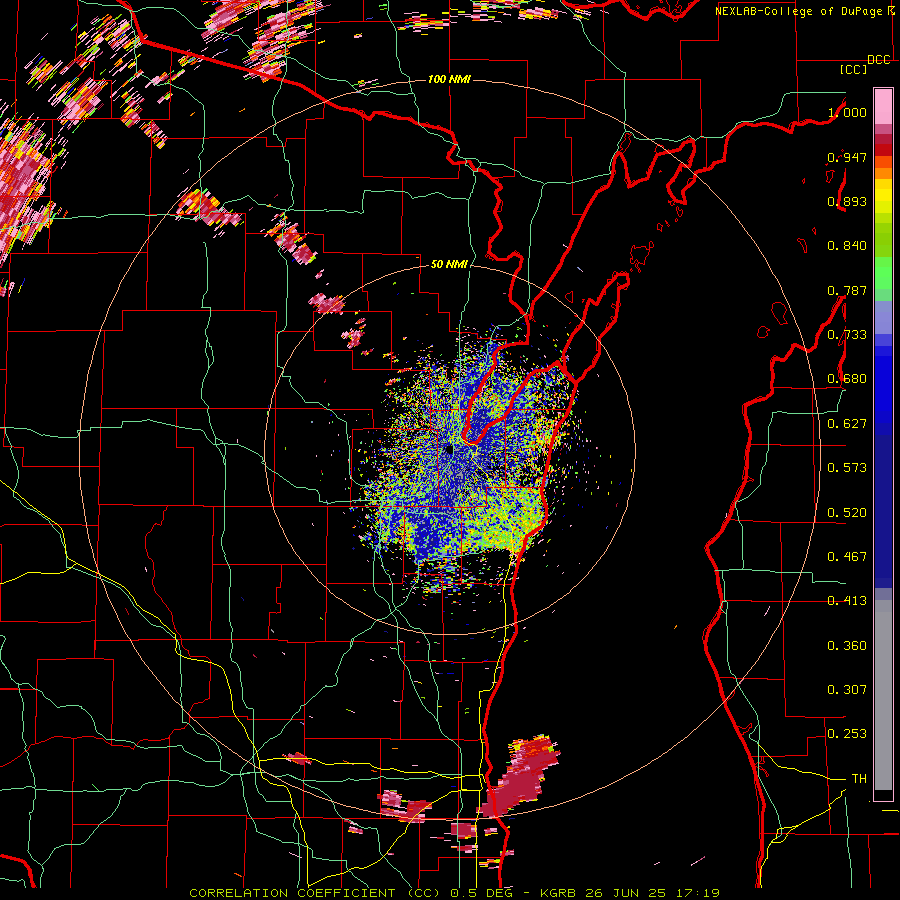Select the 0.787 legend value

847,290
